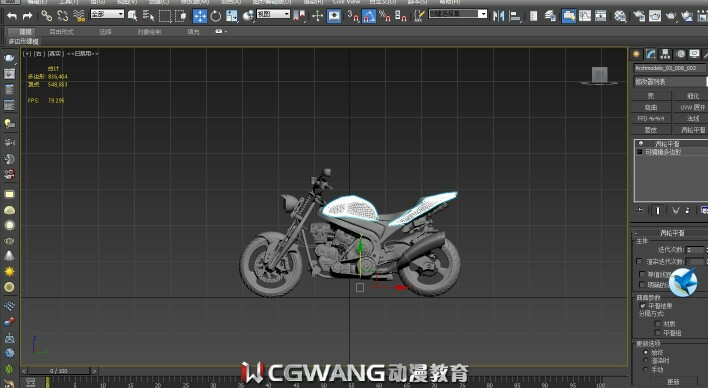Screen dimensions: 708x388
Task: Click the Select and Place tool
Action: (248, 16)
